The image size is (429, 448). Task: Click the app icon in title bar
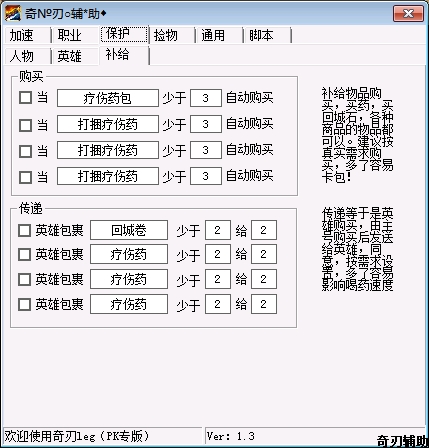coord(13,13)
